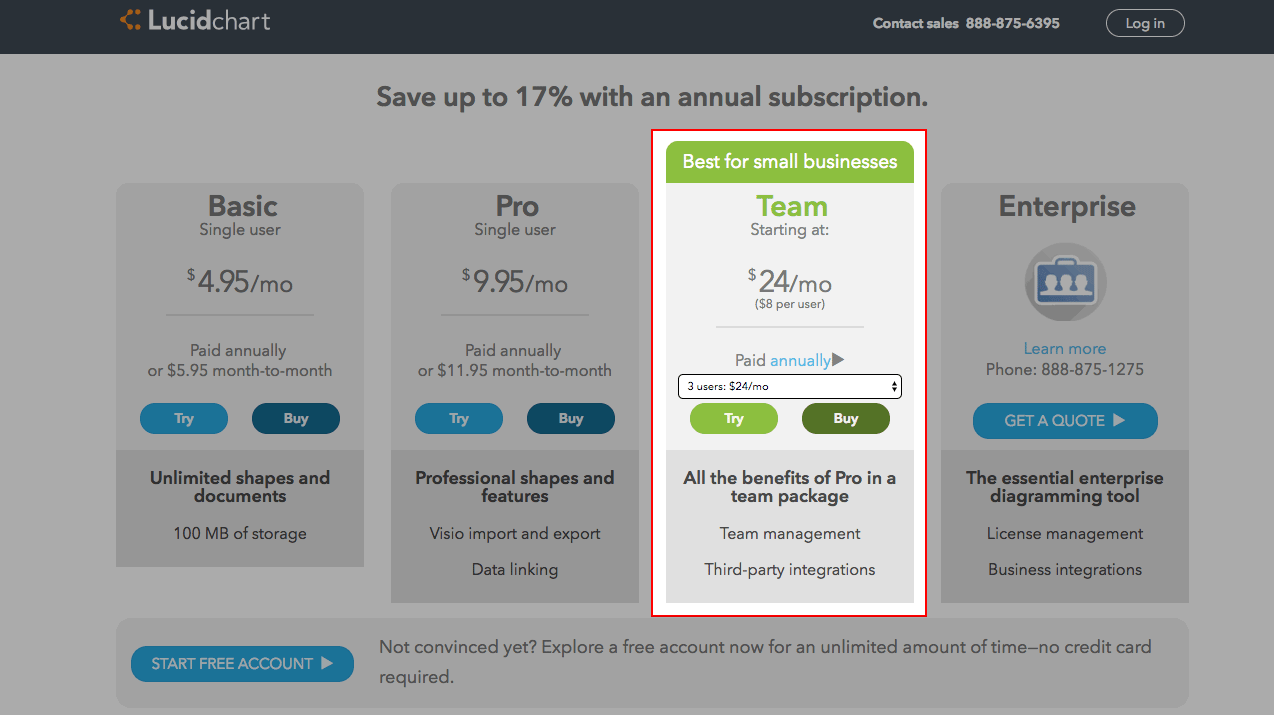Click the Enterprise briefcase icon

1065,281
